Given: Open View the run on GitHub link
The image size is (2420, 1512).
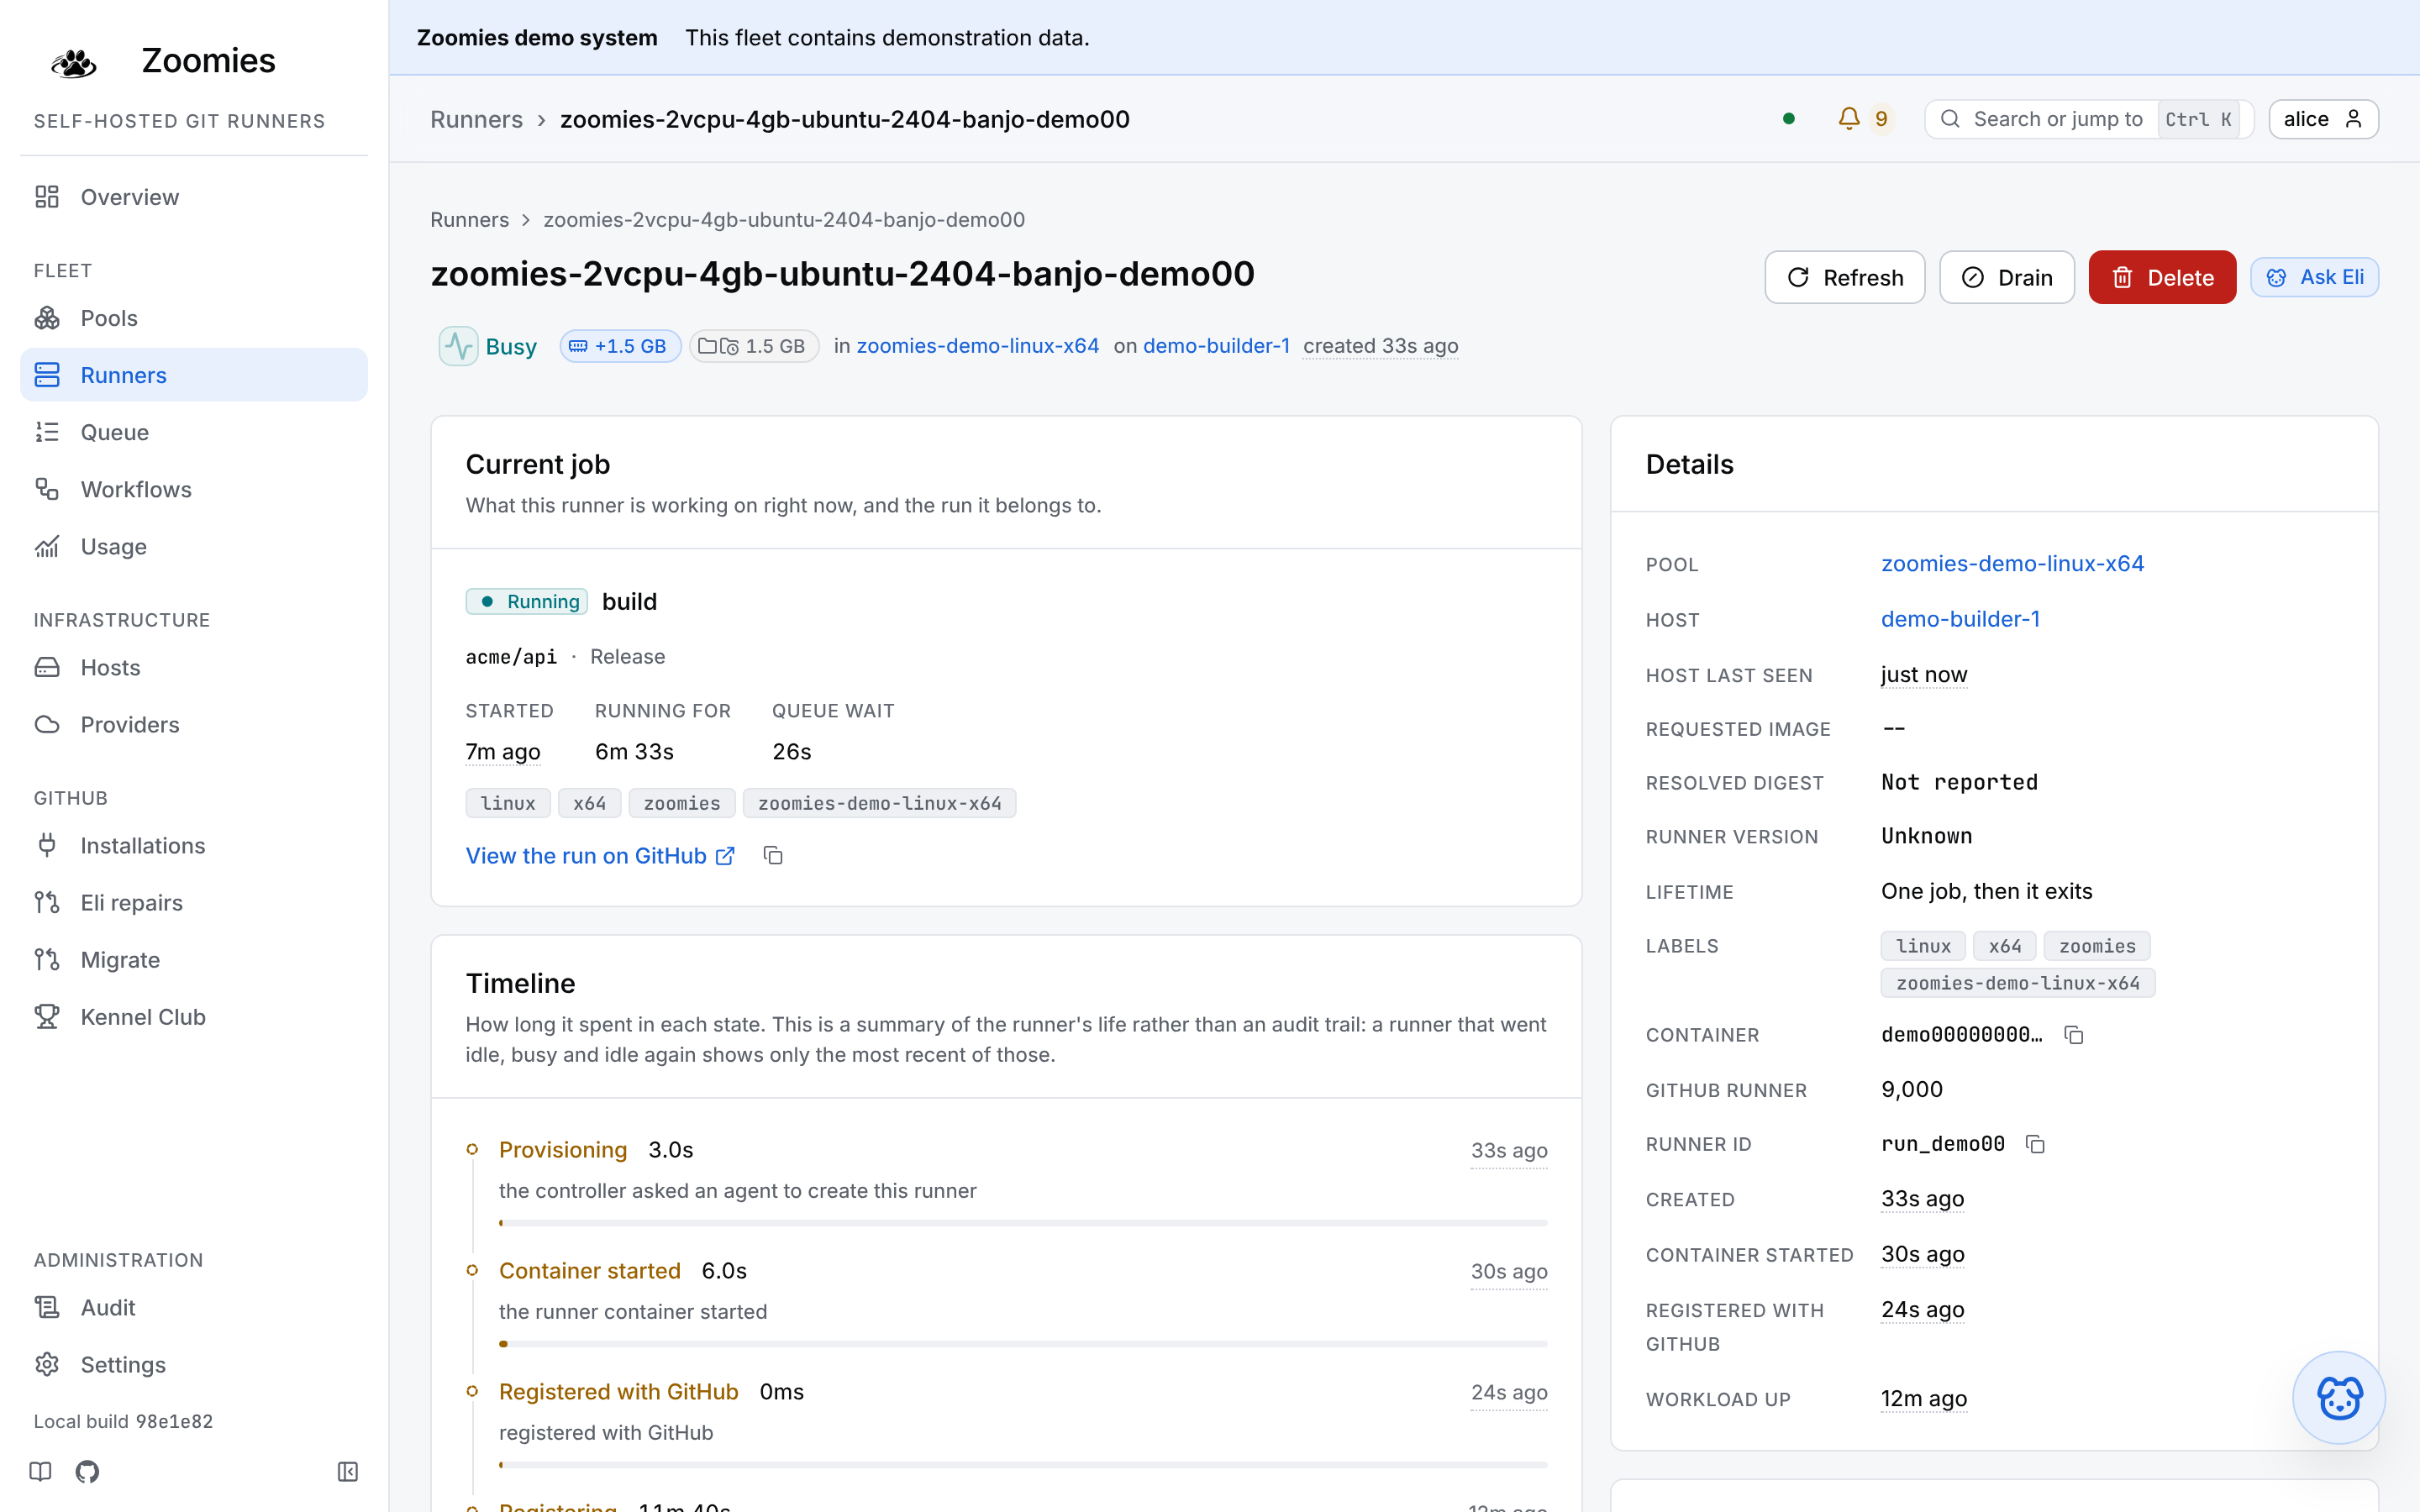Looking at the screenshot, I should pos(600,856).
